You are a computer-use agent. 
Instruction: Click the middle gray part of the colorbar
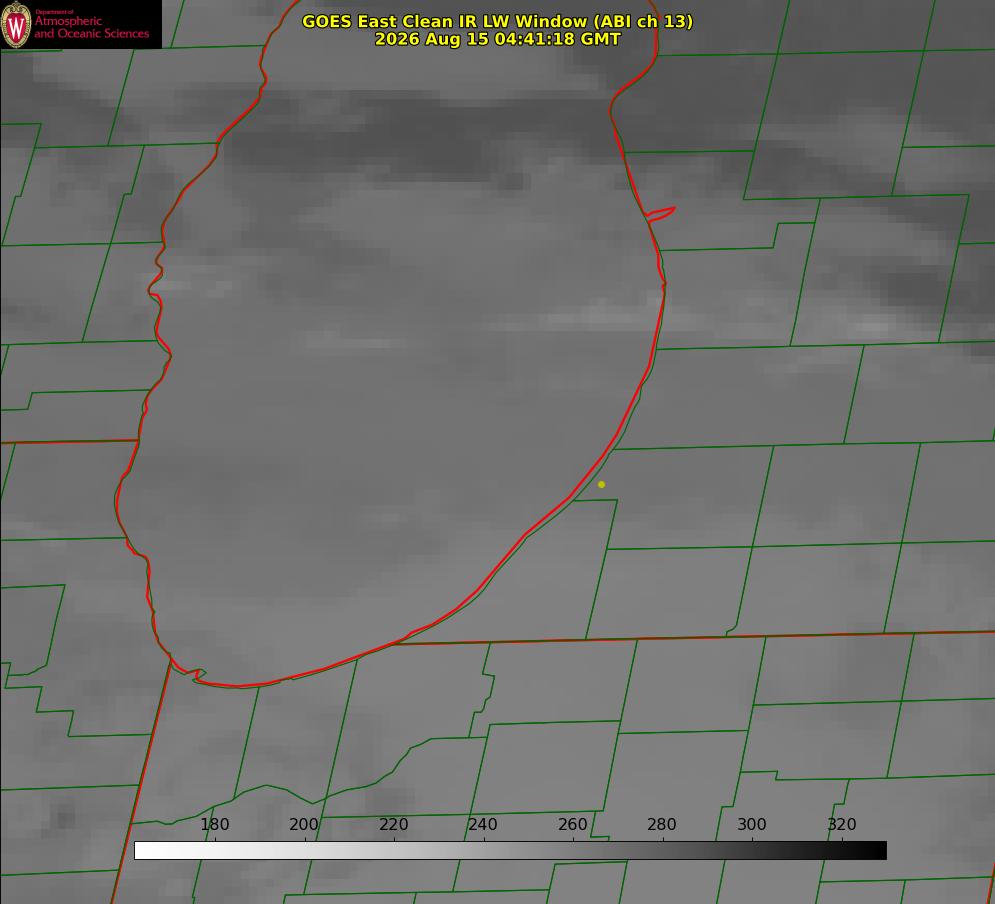(510, 850)
